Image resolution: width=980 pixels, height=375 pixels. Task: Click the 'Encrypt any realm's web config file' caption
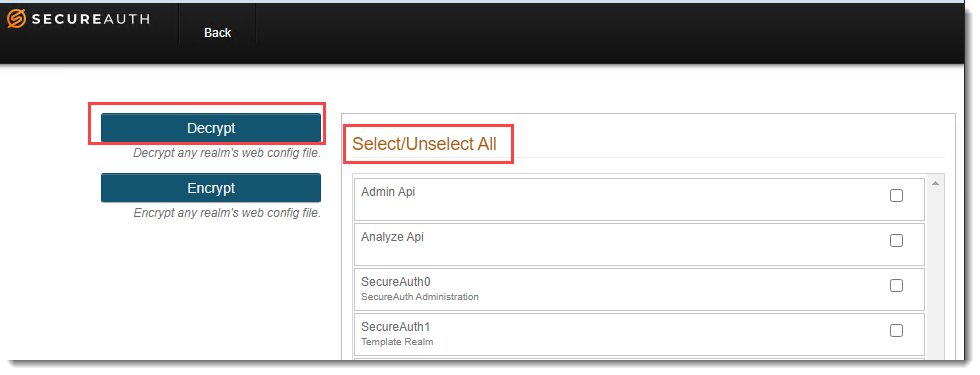tap(227, 213)
